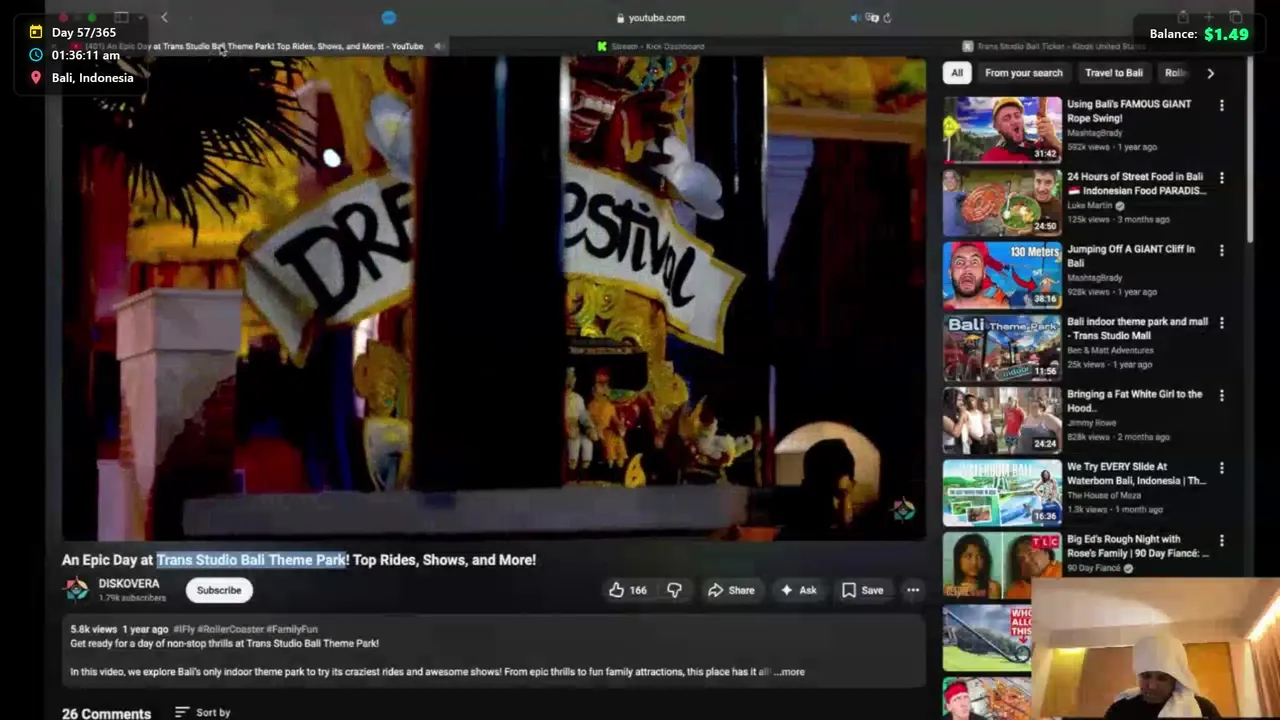The height and width of the screenshot is (720, 1280).
Task: Open the Sort by comments dropdown
Action: tap(202, 712)
